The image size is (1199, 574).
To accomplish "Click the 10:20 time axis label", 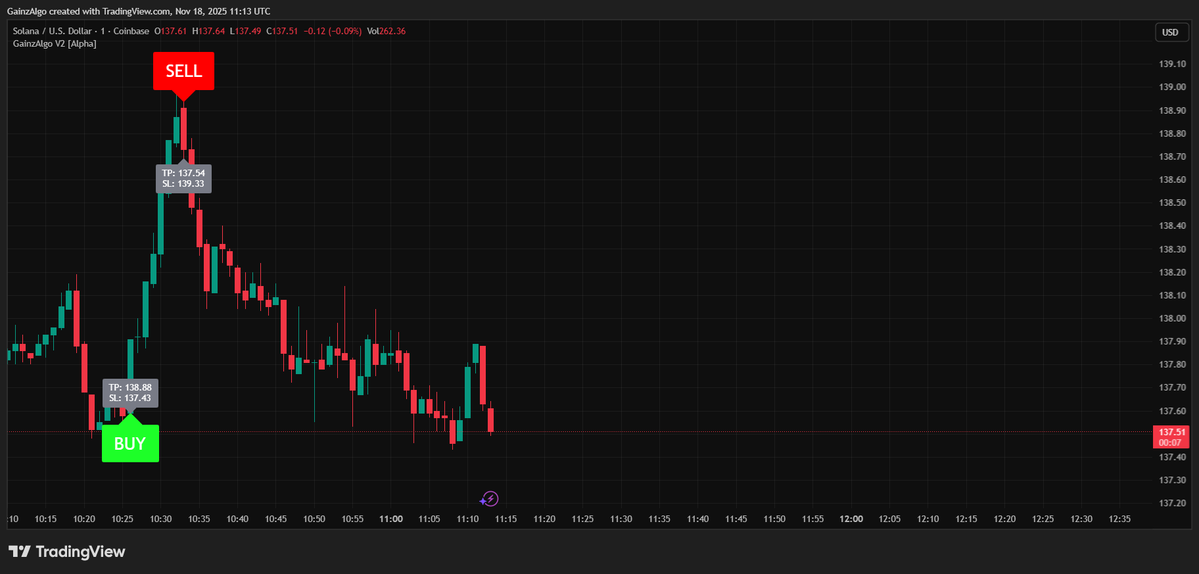I will 84,519.
